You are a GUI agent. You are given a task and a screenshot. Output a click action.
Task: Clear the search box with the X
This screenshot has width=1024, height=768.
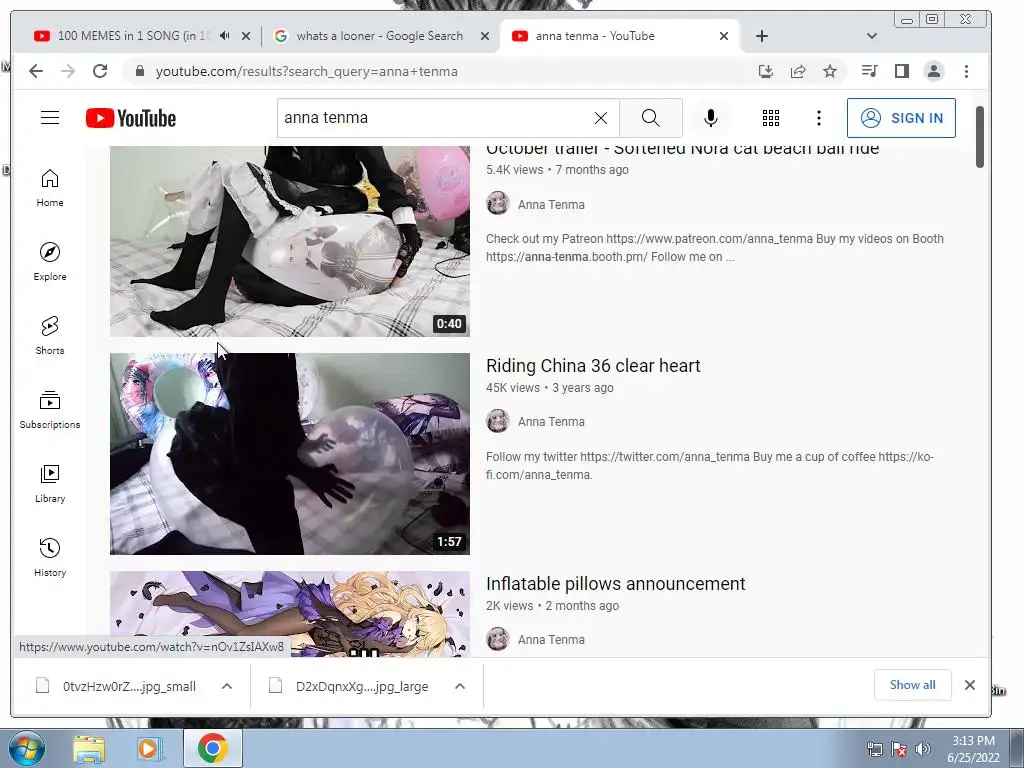tap(601, 118)
